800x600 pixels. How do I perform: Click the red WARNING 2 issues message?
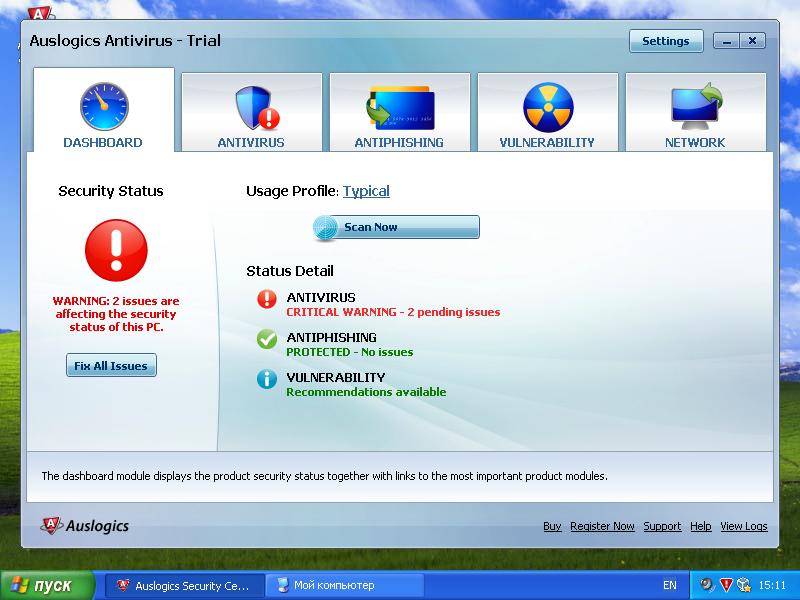click(116, 314)
